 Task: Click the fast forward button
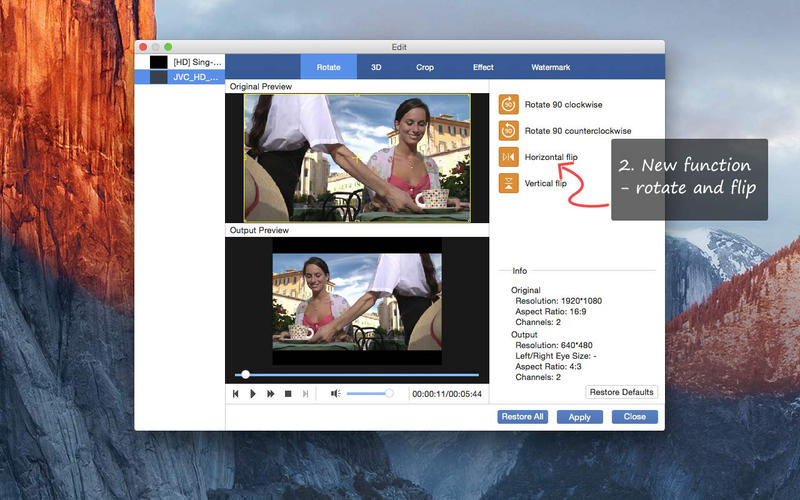(270, 394)
